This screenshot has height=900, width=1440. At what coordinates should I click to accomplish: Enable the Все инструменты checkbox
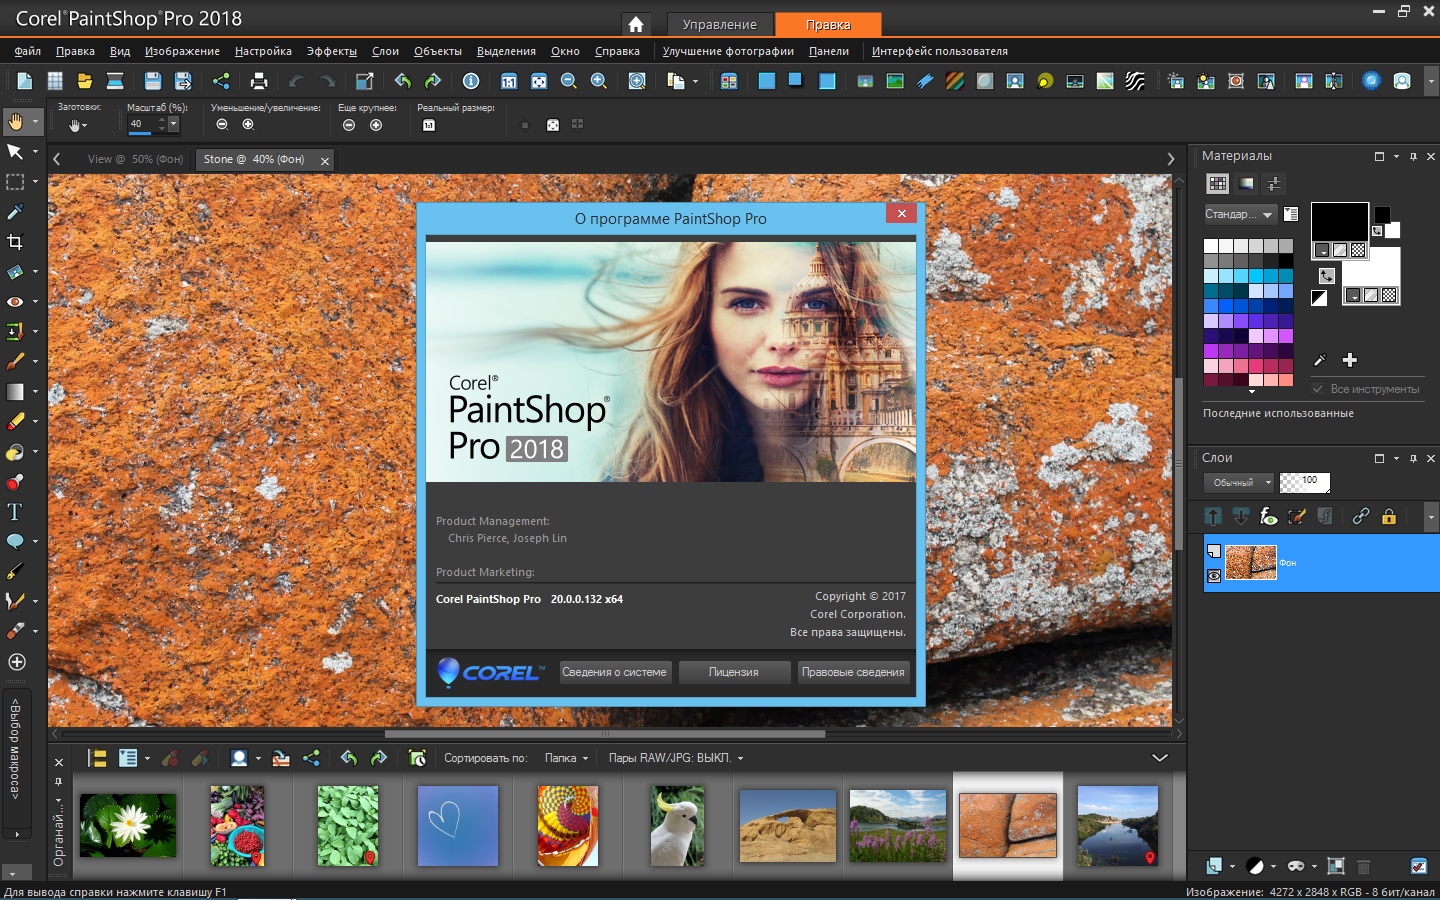point(1318,389)
